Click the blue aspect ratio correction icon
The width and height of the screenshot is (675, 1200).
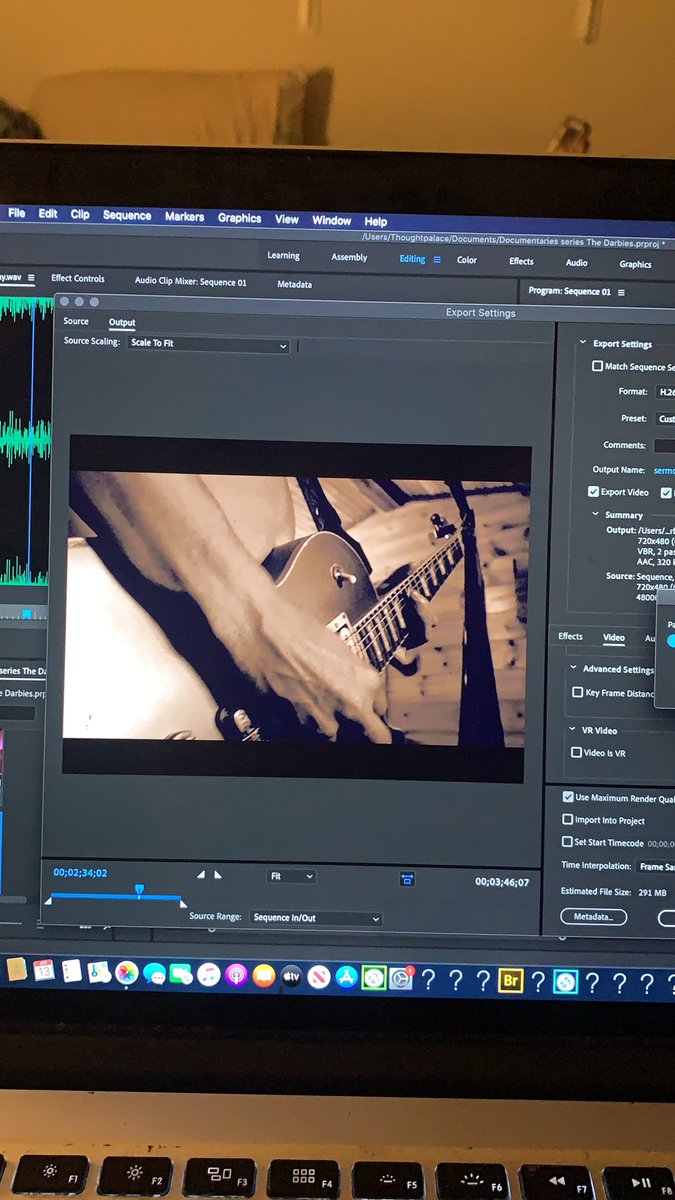click(x=407, y=879)
